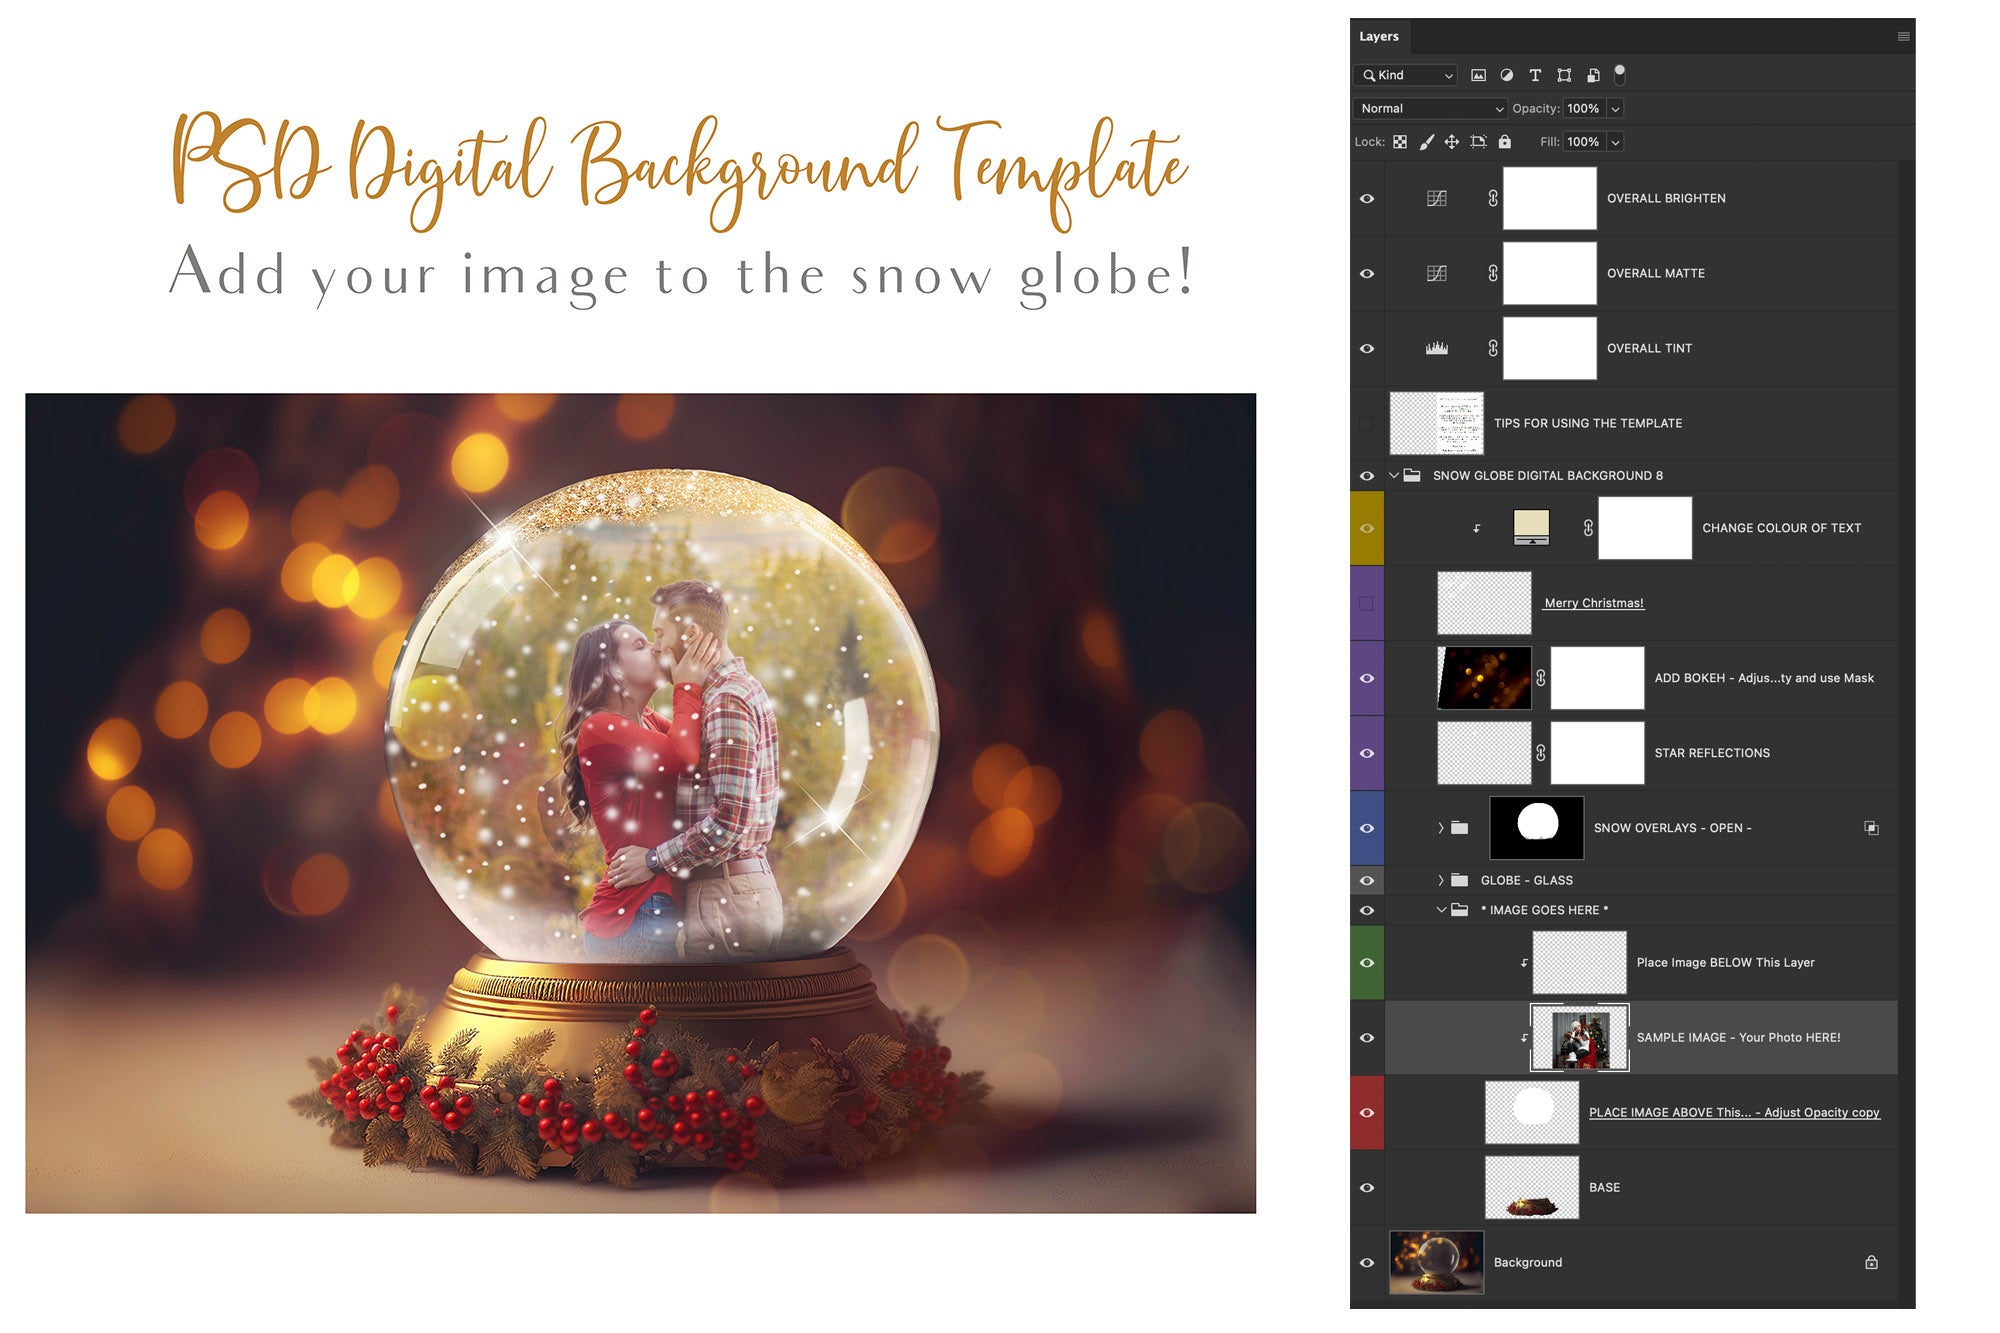Filter by adjustment layers icon
The height and width of the screenshot is (1333, 2000).
tap(1506, 75)
